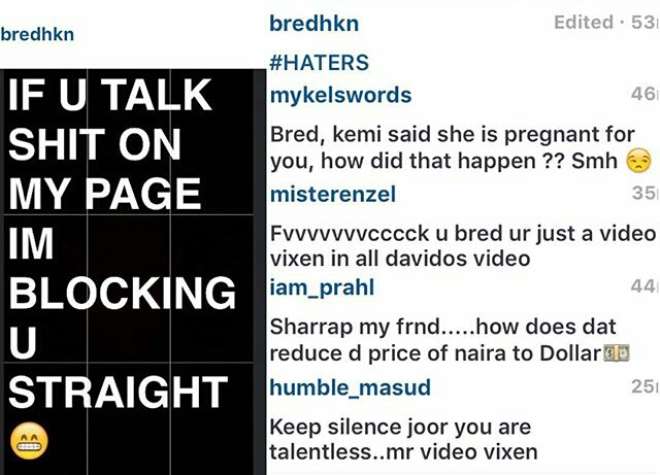Select the iam_prahl comment about naira
Screen dimensions: 660x475
(x=450, y=340)
